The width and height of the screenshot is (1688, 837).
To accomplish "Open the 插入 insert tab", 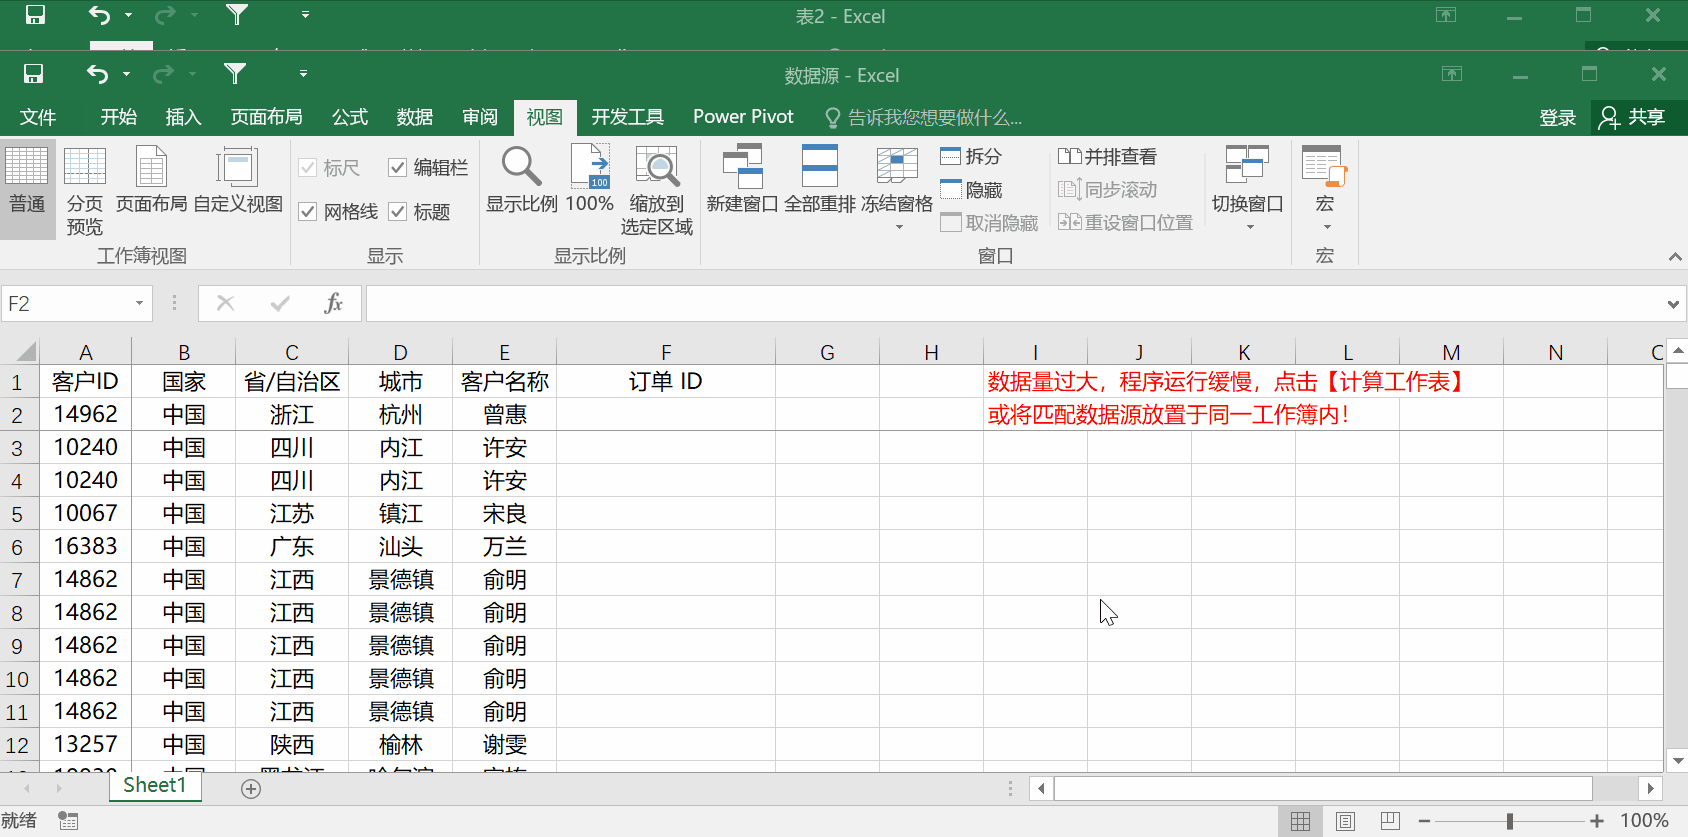I will click(x=183, y=117).
